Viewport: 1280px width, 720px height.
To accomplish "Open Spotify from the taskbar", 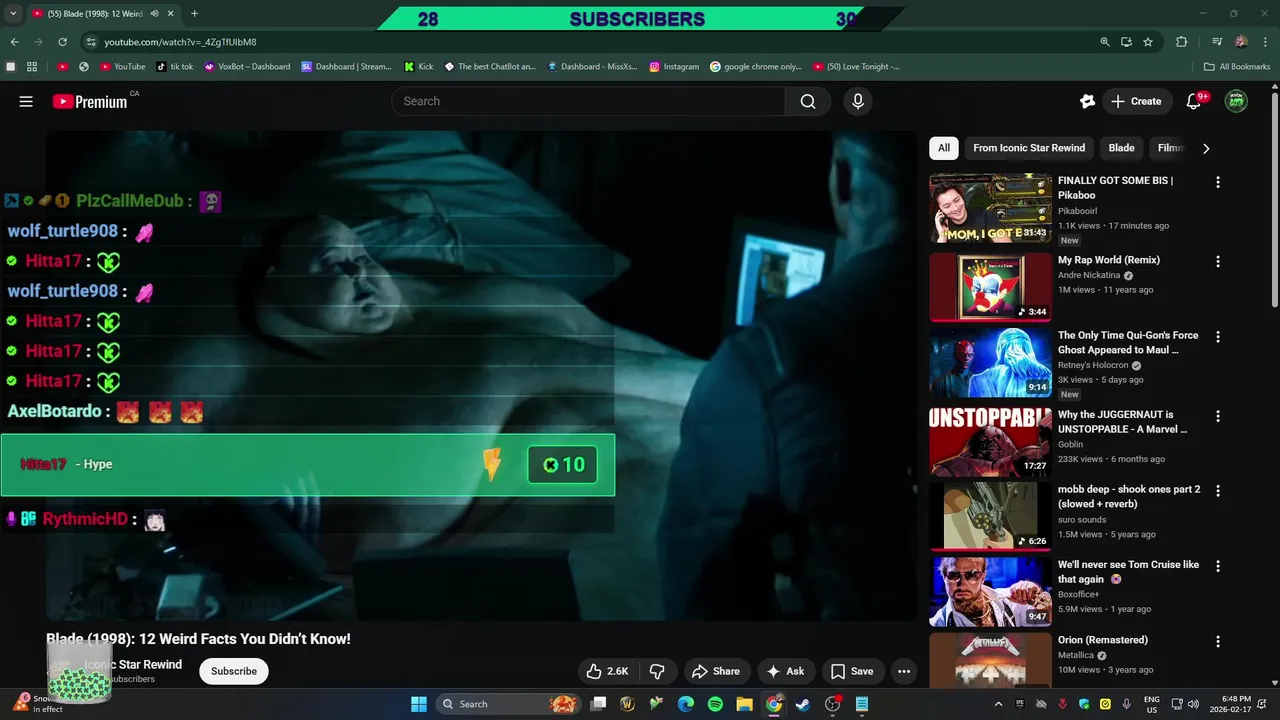I will tap(715, 704).
